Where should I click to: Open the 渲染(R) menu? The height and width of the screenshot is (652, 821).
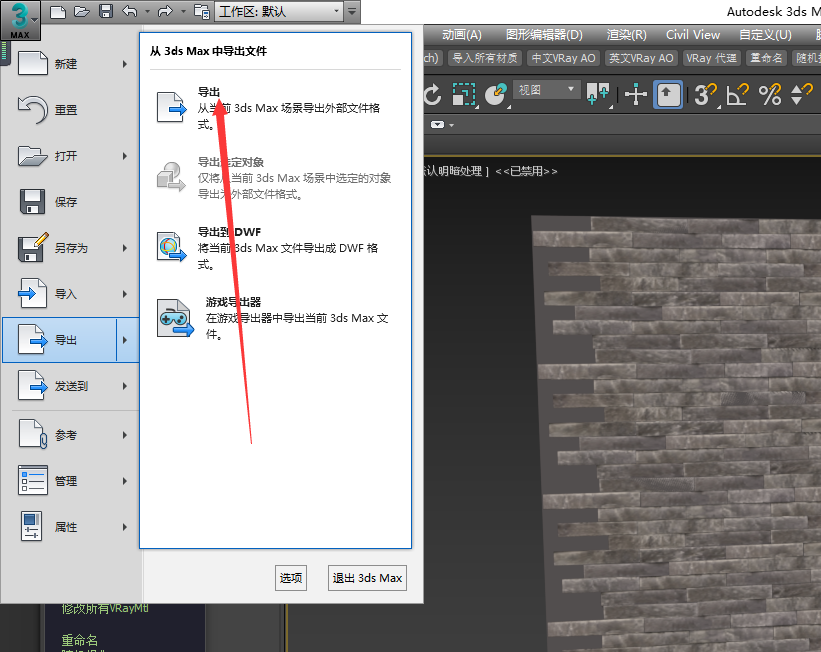[626, 35]
